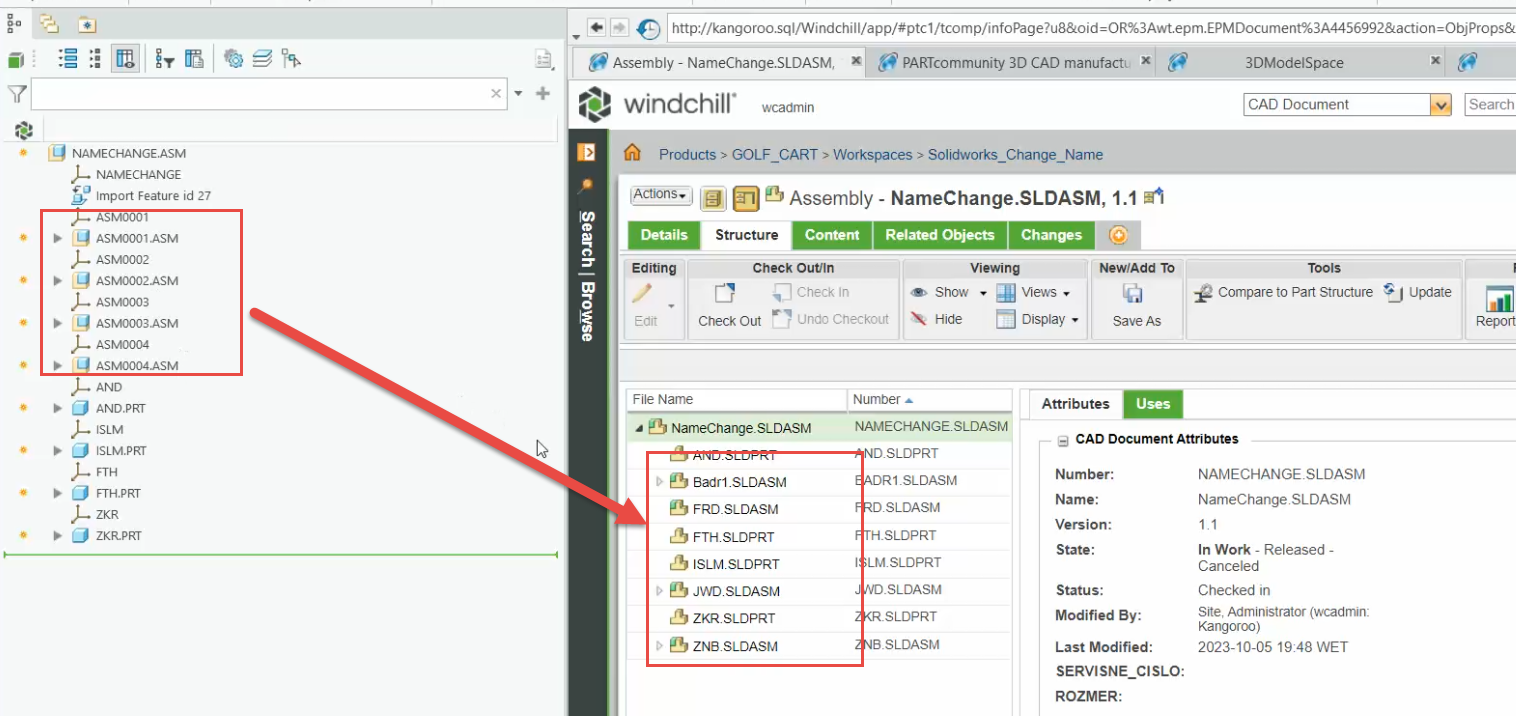Open tree columns settings icon
Image resolution: width=1516 pixels, height=716 pixels.
coord(195,59)
